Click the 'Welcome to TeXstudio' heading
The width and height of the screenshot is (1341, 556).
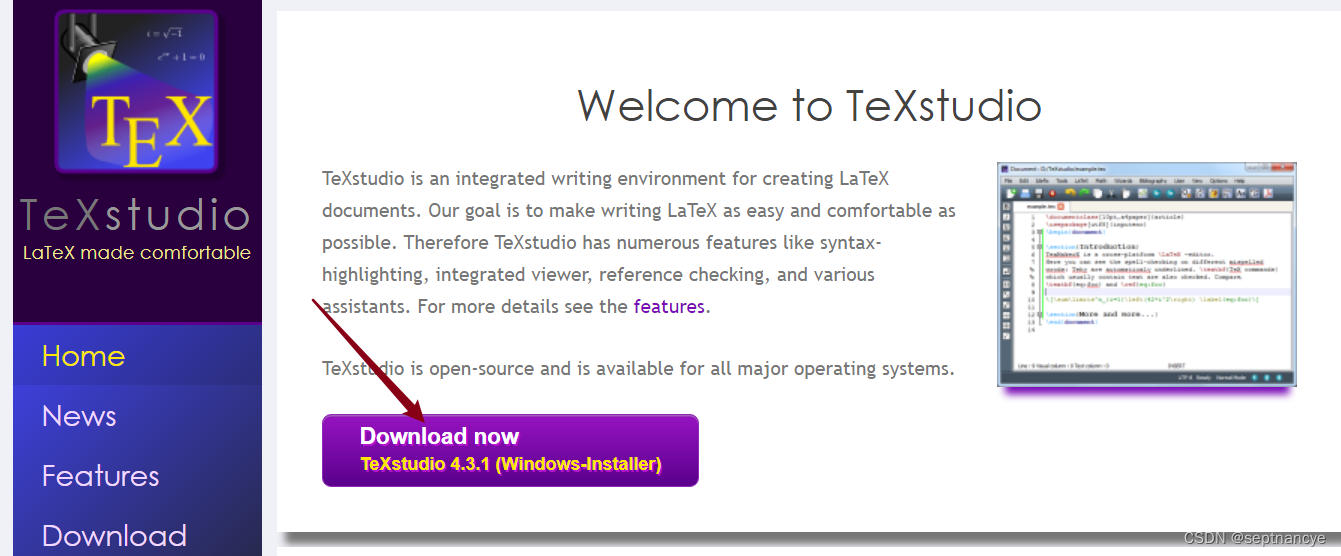click(809, 105)
